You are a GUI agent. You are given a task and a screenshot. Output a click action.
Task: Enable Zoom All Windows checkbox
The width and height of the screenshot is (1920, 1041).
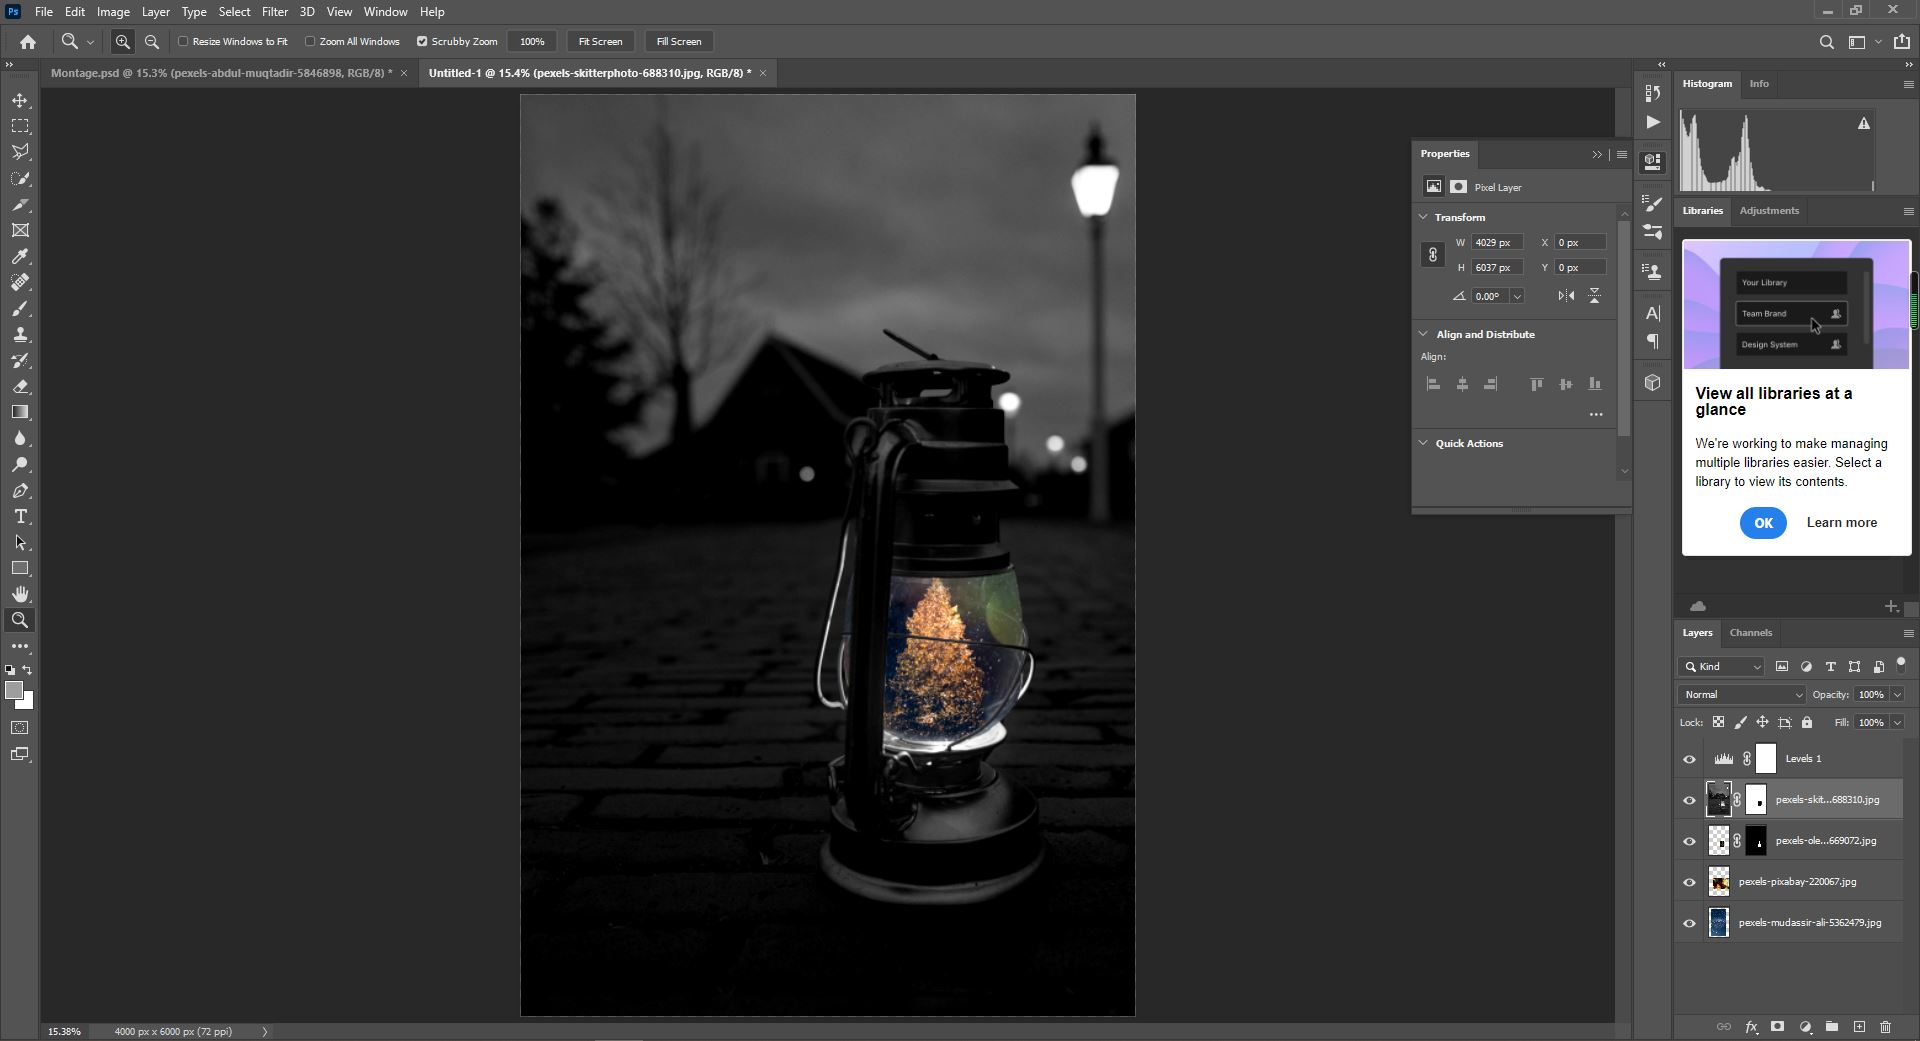[310, 42]
